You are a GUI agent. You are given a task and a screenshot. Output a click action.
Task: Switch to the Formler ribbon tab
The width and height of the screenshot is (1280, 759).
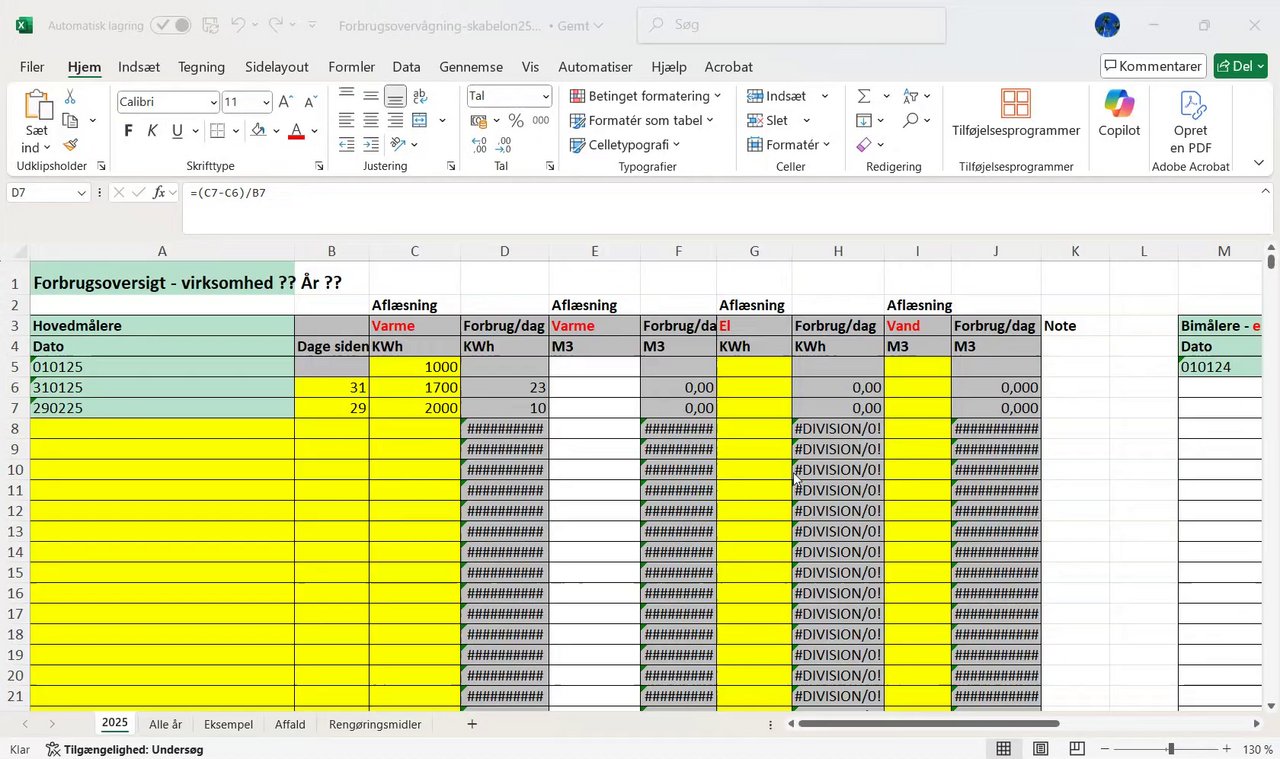point(352,67)
